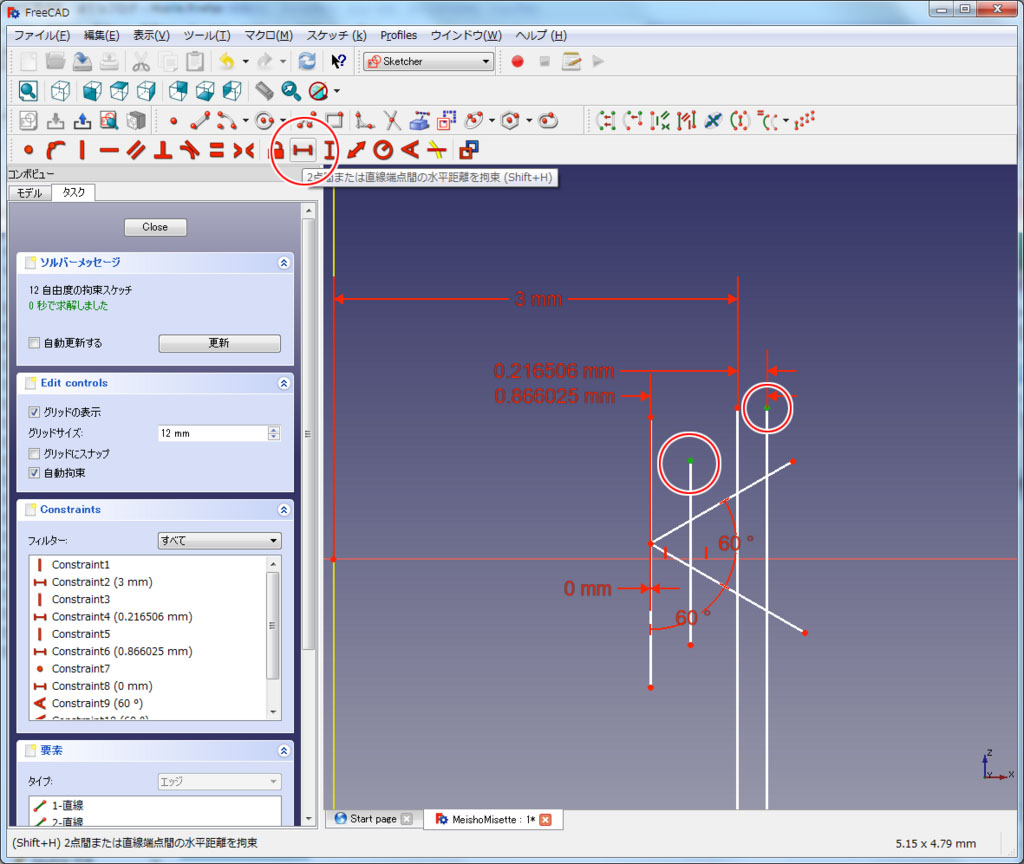The image size is (1024, 864).
Task: Enable the グリッドにスナップ checkbox
Action: (x=34, y=453)
